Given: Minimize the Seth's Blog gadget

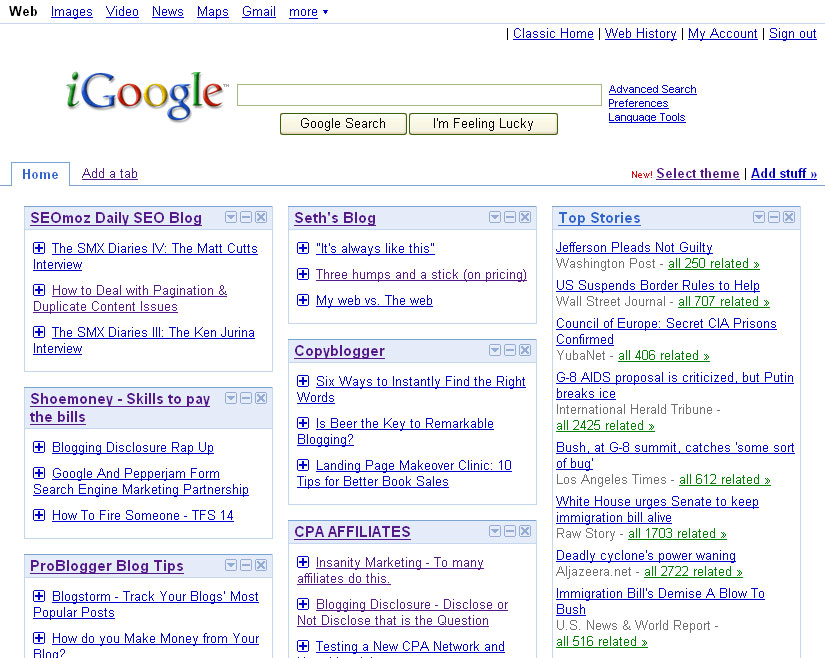Looking at the screenshot, I should [x=510, y=217].
